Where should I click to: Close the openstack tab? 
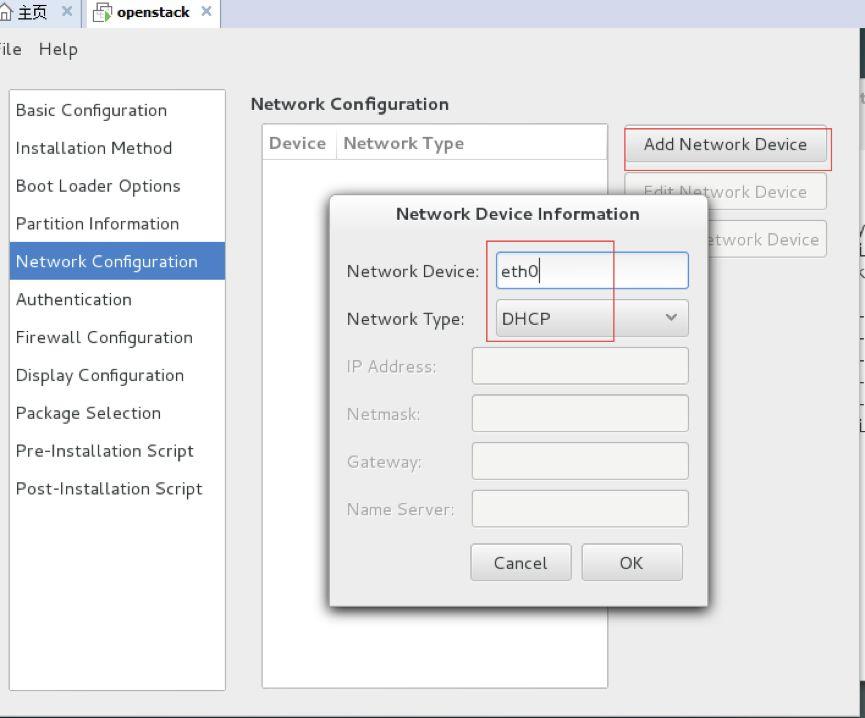point(206,12)
